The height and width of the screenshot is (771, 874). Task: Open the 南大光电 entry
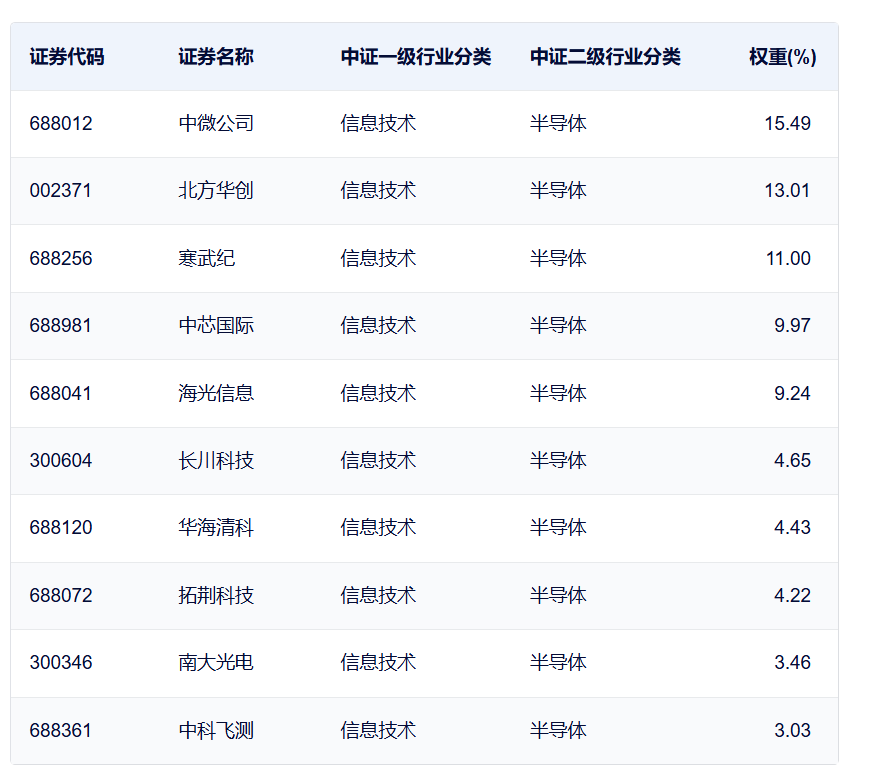216,663
